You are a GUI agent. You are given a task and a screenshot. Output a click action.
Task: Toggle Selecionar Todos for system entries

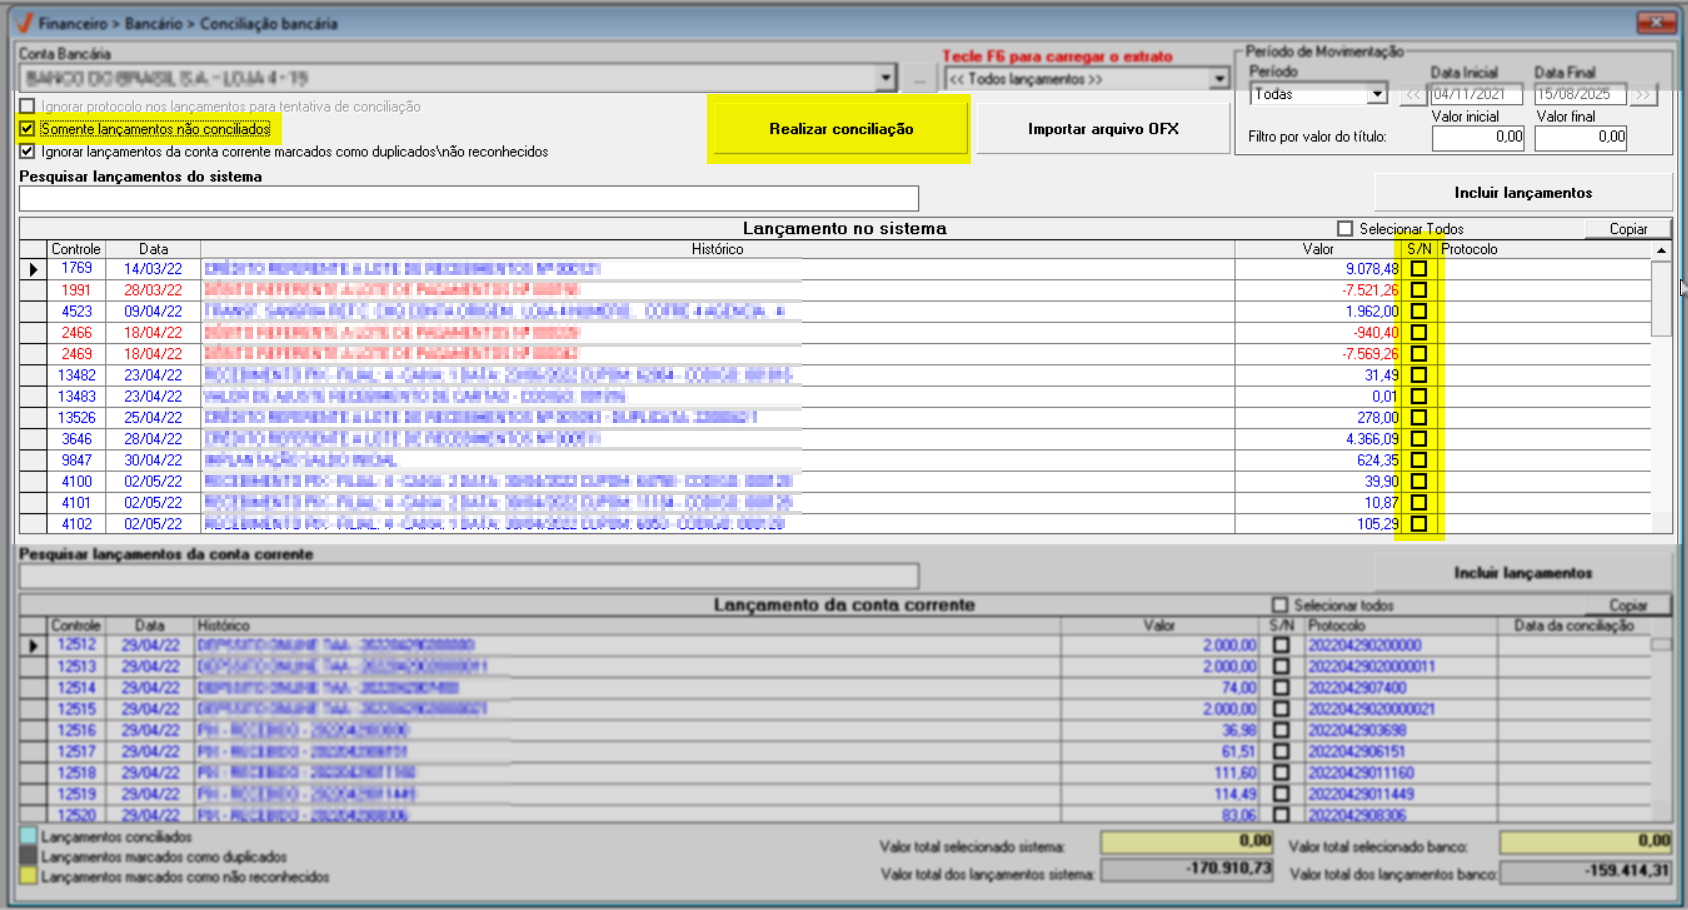tap(1345, 229)
